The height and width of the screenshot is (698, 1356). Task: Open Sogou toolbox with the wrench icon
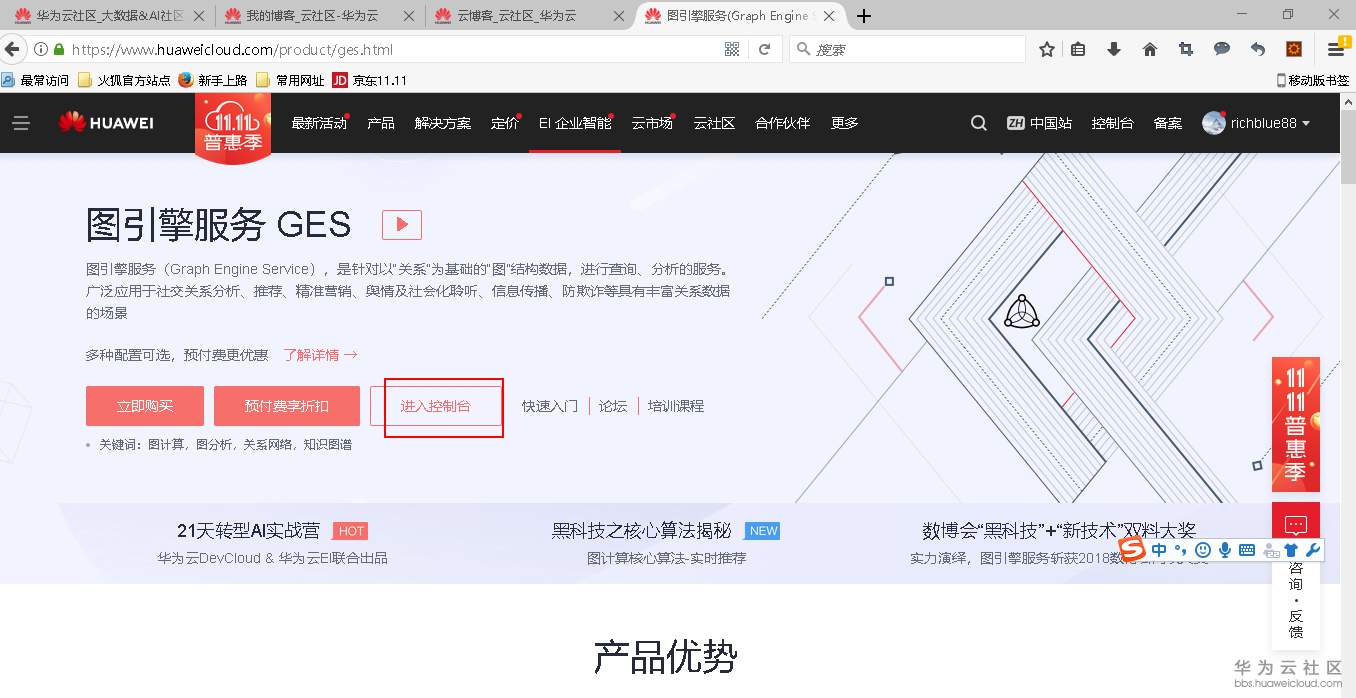pos(1315,550)
